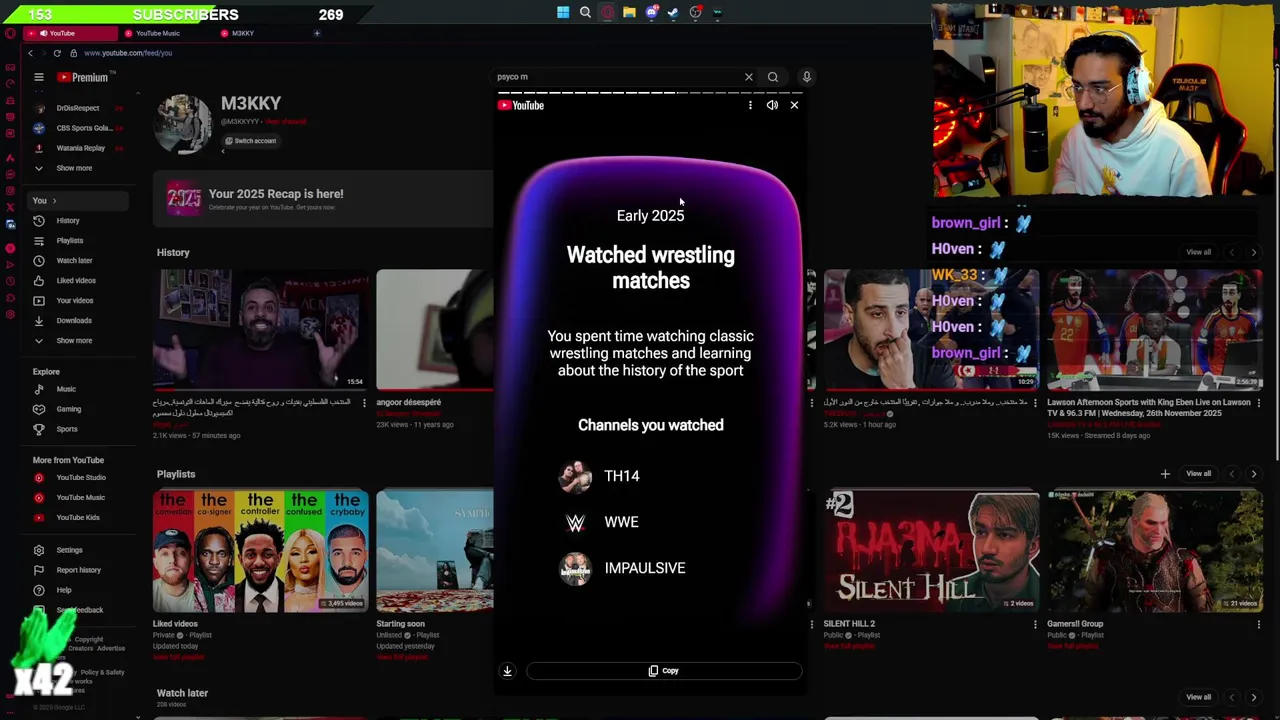Screen dimensions: 1280x720
Task: Open Sports in Explore section
Action: pyautogui.click(x=66, y=429)
